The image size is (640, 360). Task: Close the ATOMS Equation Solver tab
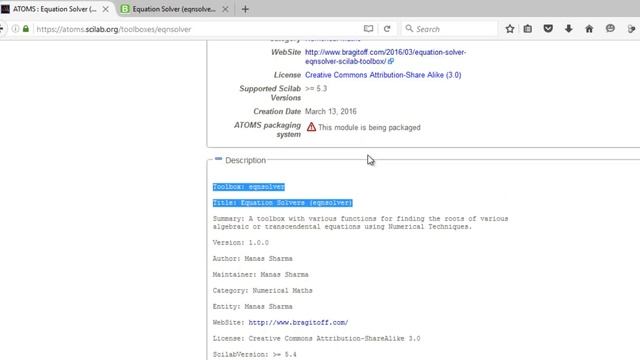pyautogui.click(x=105, y=9)
